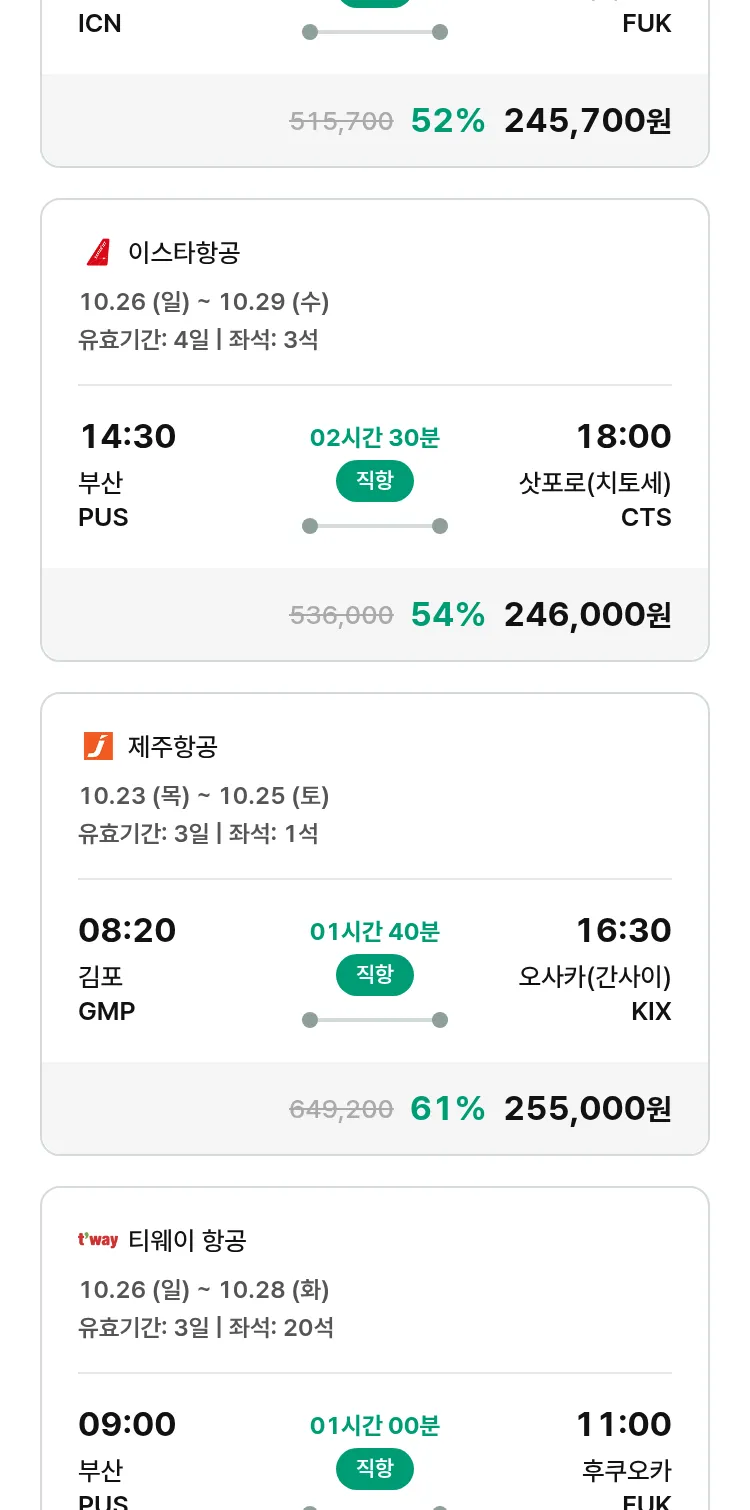
Task: Click the 54% discount label
Action: point(448,615)
